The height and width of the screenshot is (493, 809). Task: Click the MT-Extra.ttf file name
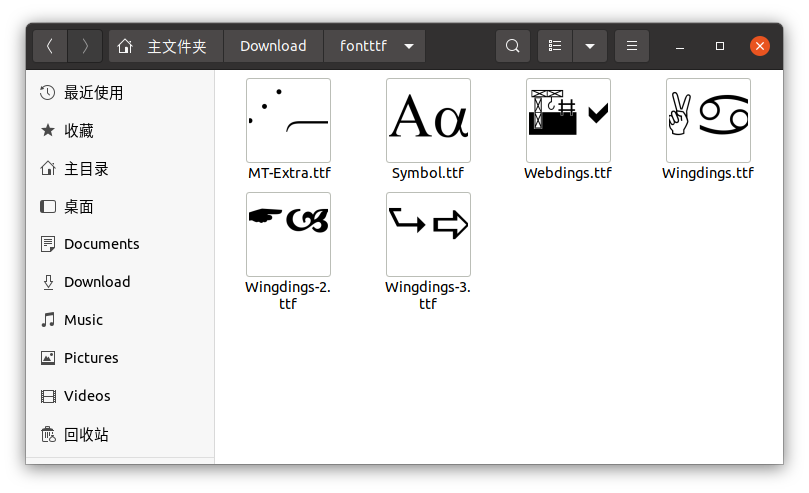[x=289, y=173]
